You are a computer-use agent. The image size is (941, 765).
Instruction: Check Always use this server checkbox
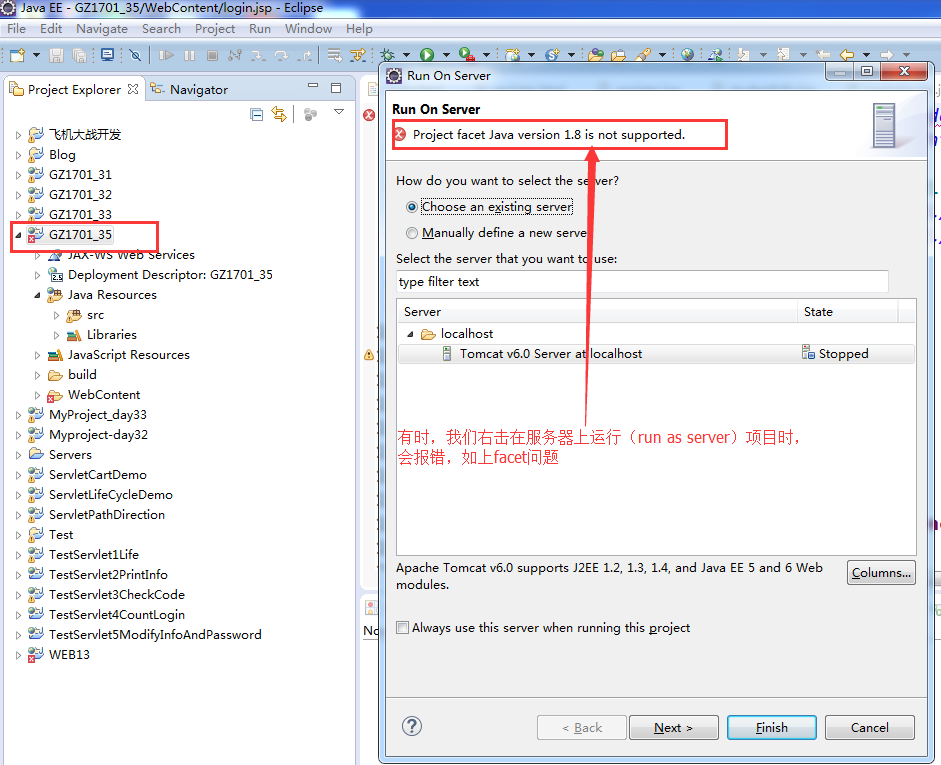(x=403, y=628)
